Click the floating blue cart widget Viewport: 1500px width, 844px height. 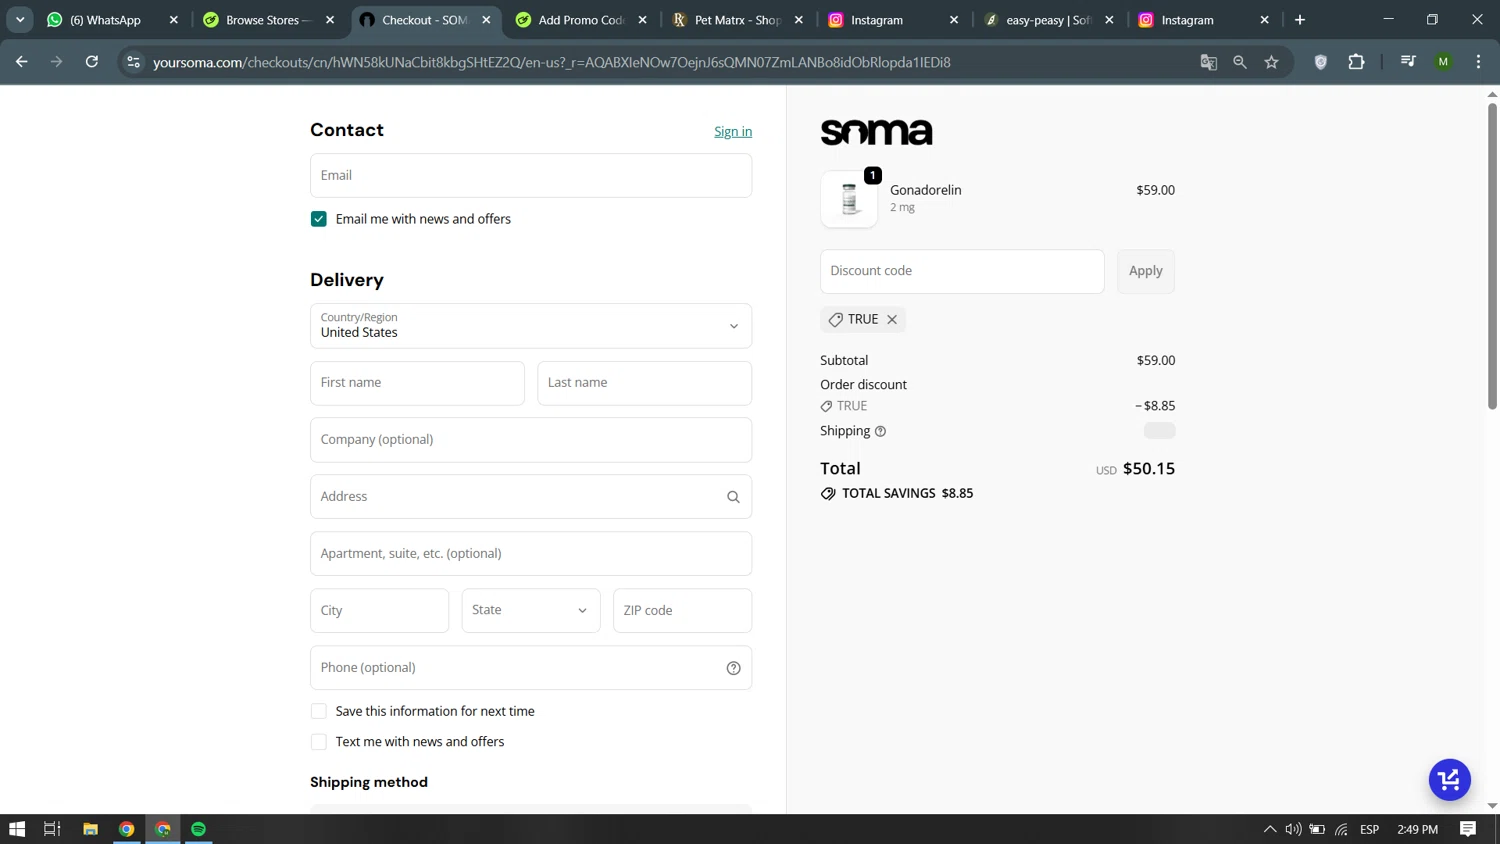click(1449, 780)
